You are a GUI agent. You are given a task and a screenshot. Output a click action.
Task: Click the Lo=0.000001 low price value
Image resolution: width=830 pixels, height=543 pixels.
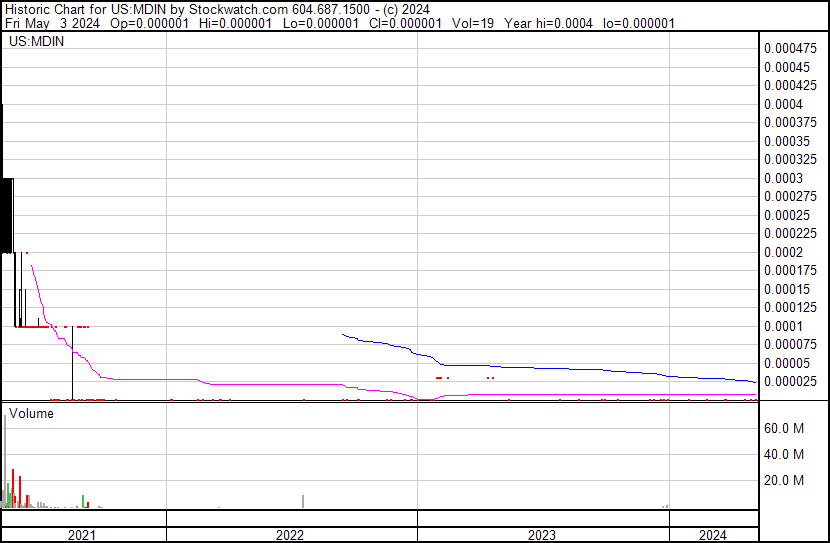pos(321,23)
